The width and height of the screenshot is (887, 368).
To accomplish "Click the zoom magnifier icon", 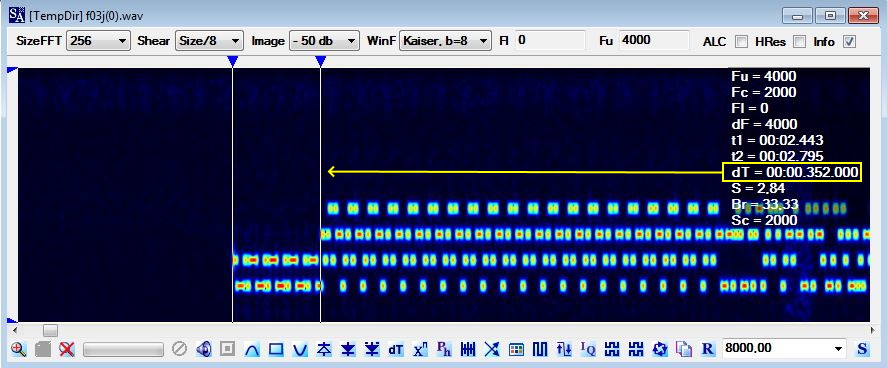I will tap(19, 349).
